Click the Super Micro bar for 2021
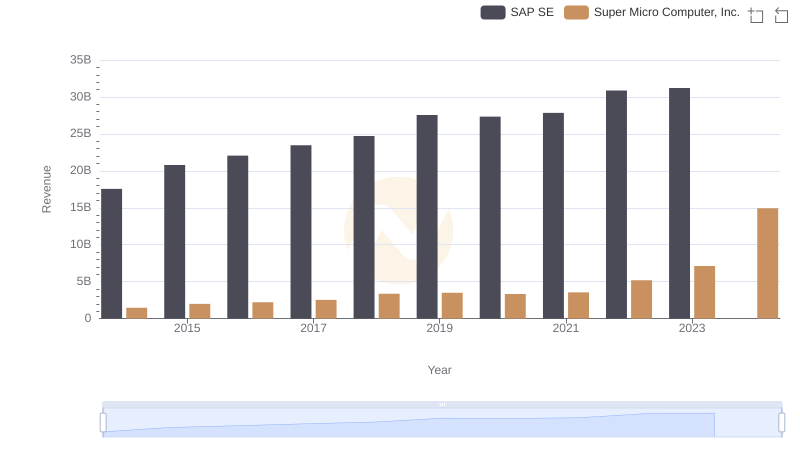 578,305
